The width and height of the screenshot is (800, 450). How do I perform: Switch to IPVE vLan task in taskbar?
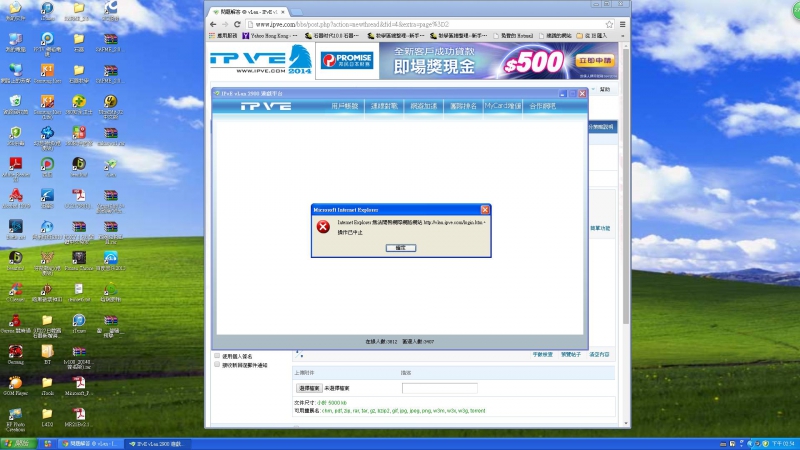[x=158, y=444]
